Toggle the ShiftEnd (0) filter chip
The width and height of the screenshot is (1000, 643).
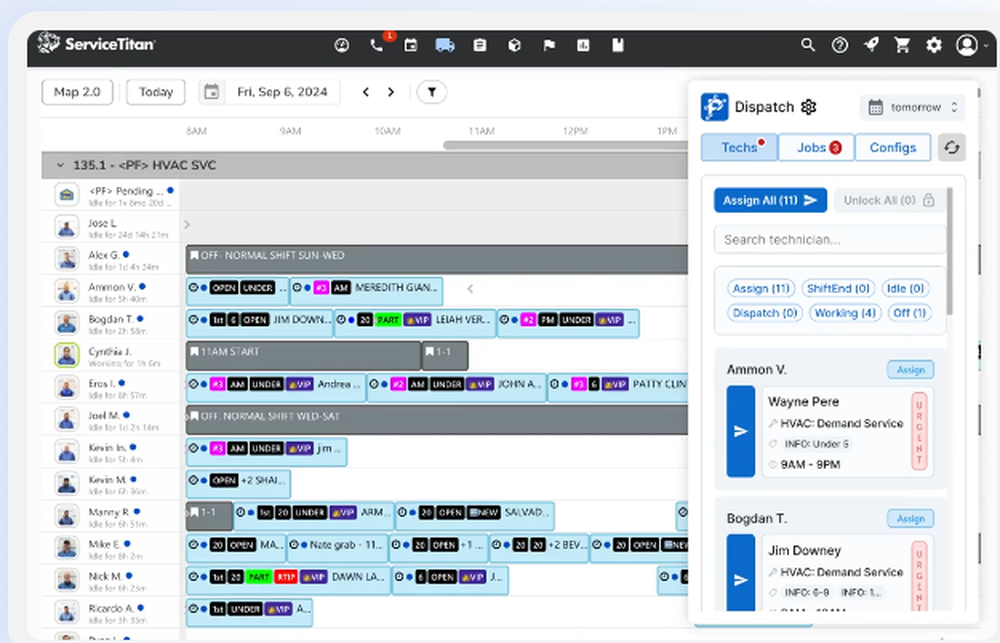tap(838, 288)
